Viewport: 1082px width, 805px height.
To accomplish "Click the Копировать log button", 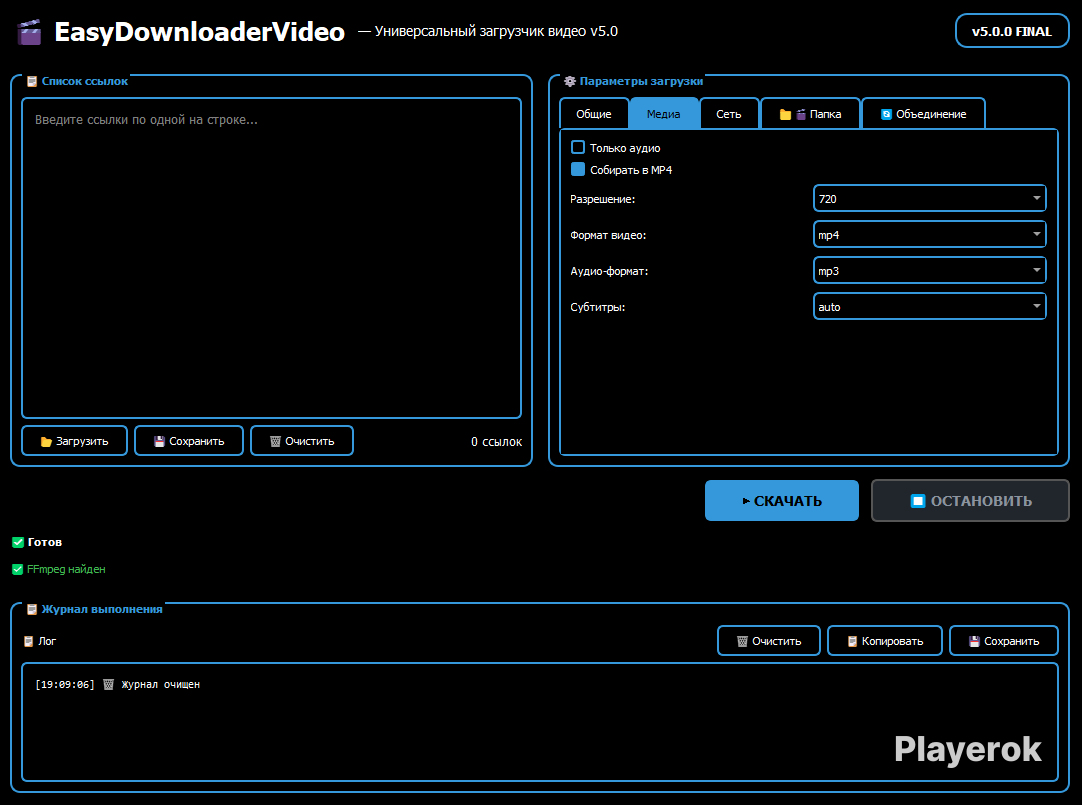I will click(x=885, y=641).
